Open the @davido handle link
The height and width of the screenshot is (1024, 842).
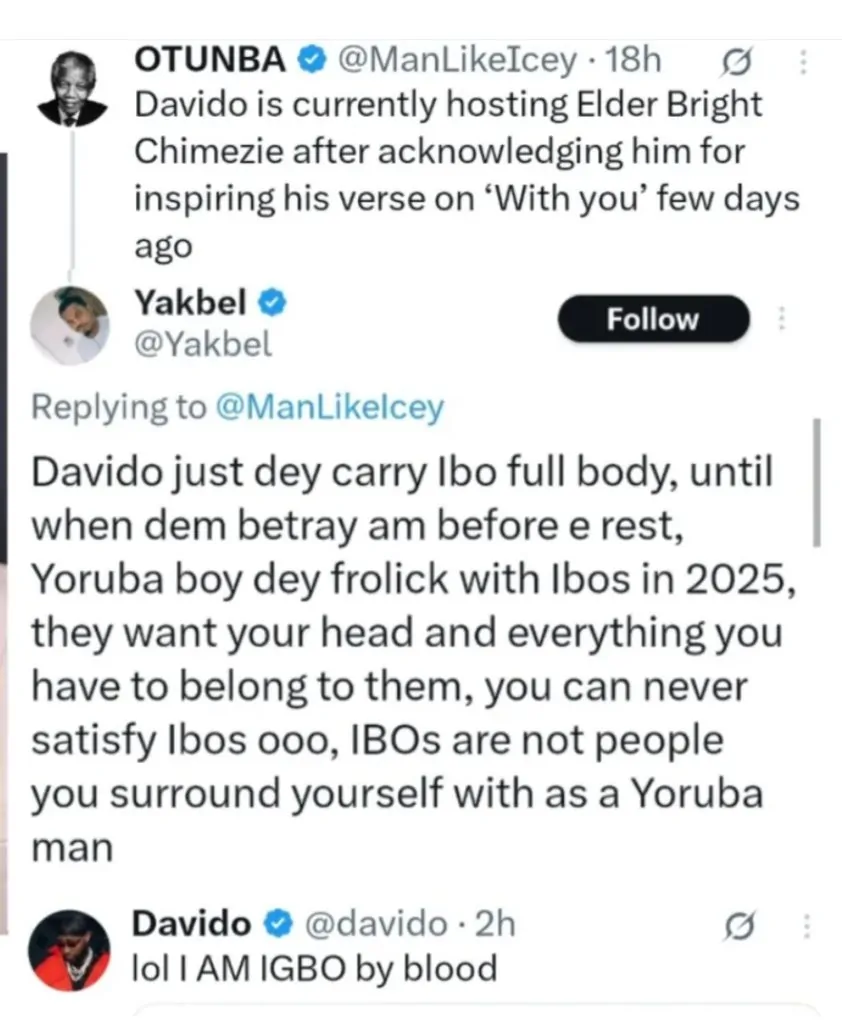[x=376, y=924]
